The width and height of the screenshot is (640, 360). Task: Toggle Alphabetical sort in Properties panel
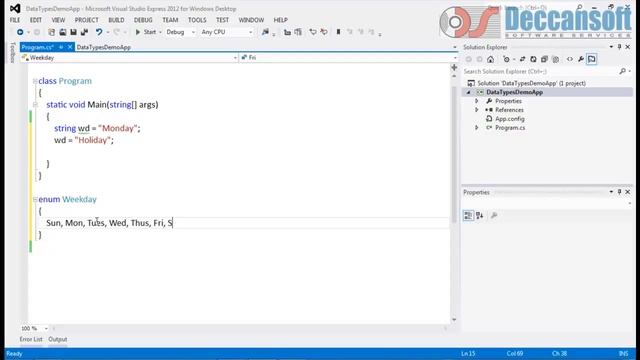[x=480, y=216]
